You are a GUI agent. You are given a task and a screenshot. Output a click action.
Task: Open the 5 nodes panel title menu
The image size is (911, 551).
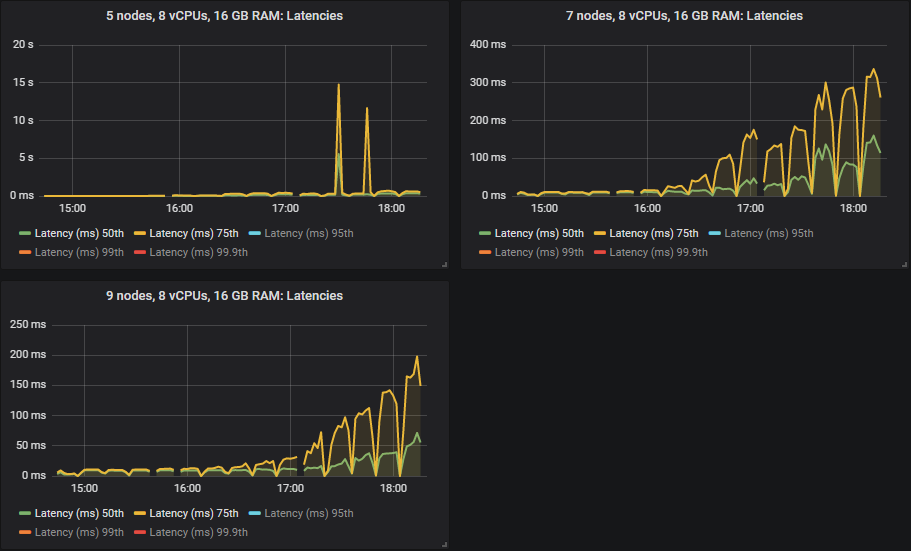click(224, 15)
